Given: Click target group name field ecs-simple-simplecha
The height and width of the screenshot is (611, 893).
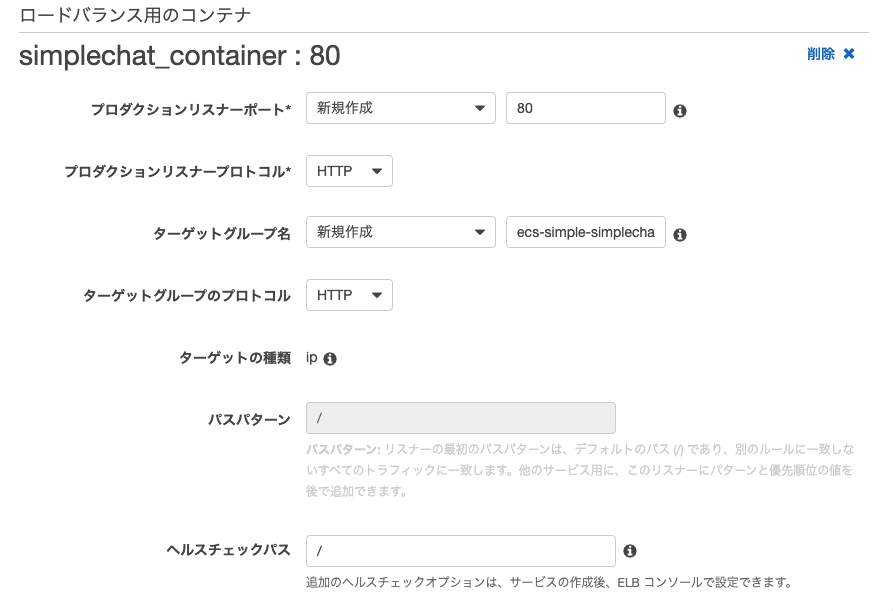Looking at the screenshot, I should [x=585, y=232].
